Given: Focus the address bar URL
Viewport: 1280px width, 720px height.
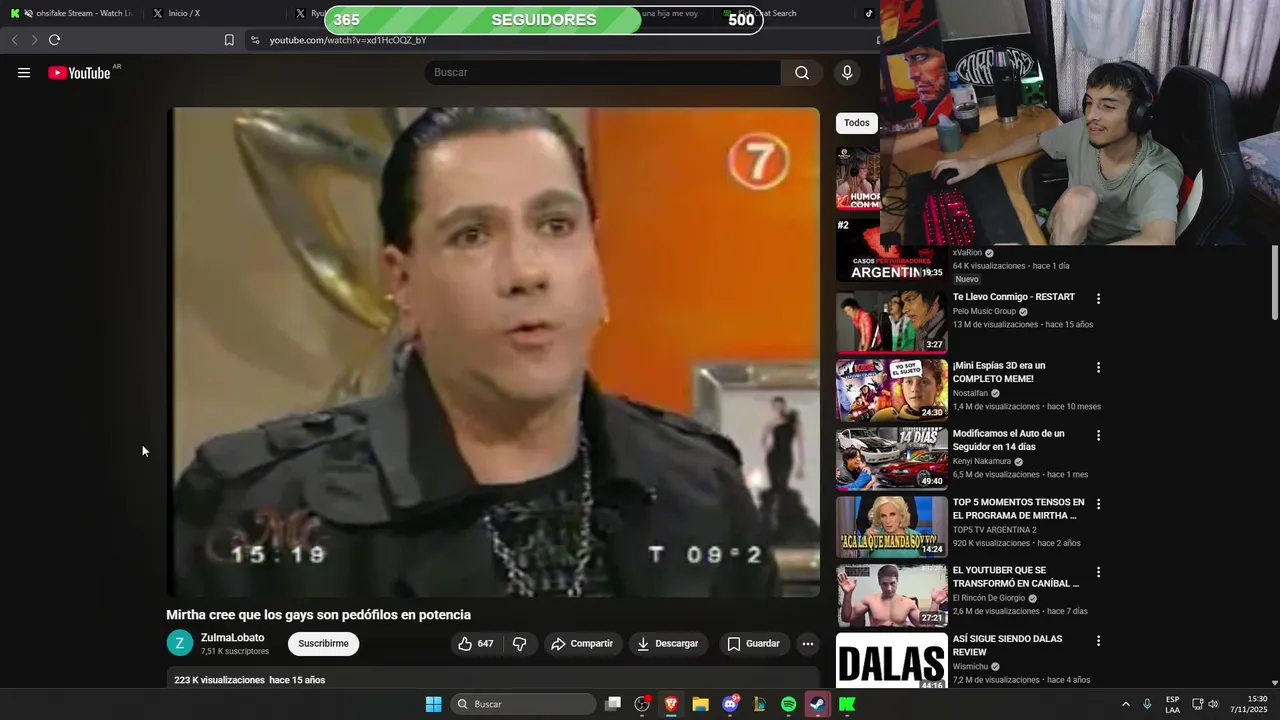Looking at the screenshot, I should [x=348, y=40].
